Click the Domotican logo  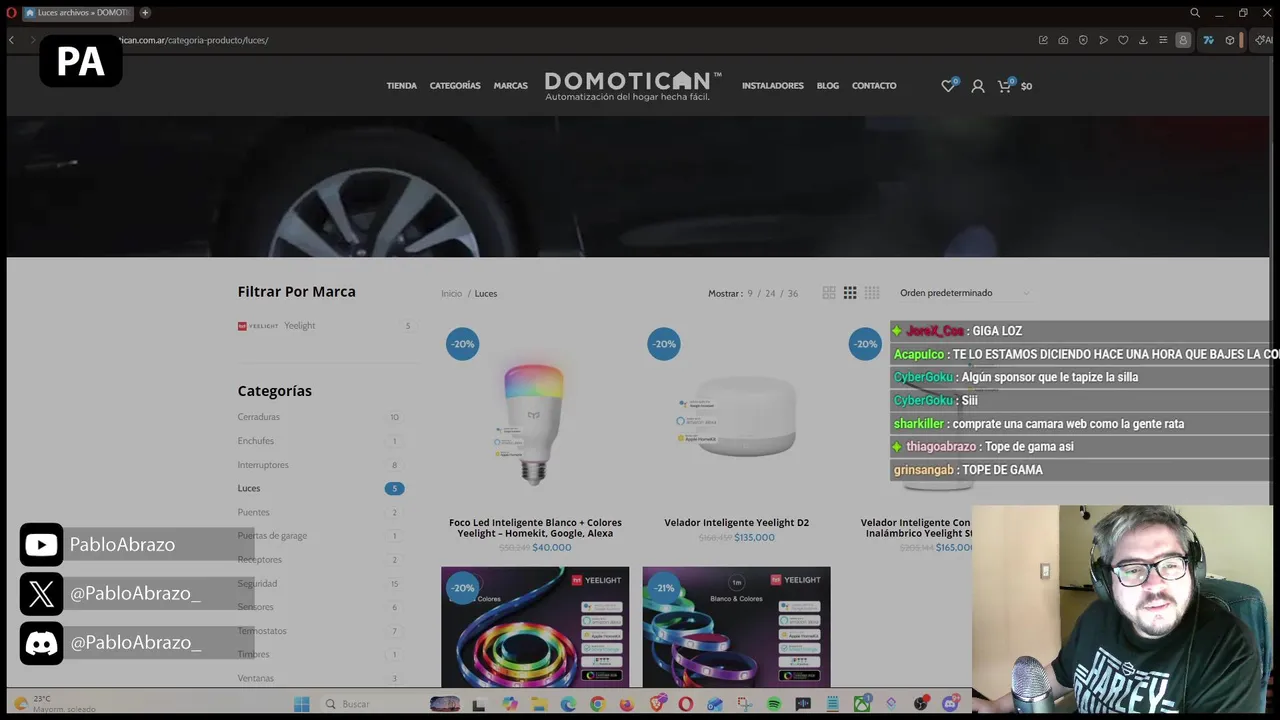coord(633,85)
